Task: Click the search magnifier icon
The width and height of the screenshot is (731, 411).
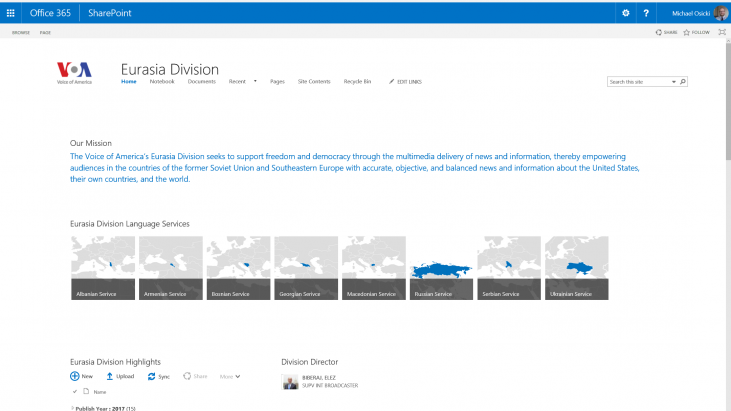Action: (683, 82)
